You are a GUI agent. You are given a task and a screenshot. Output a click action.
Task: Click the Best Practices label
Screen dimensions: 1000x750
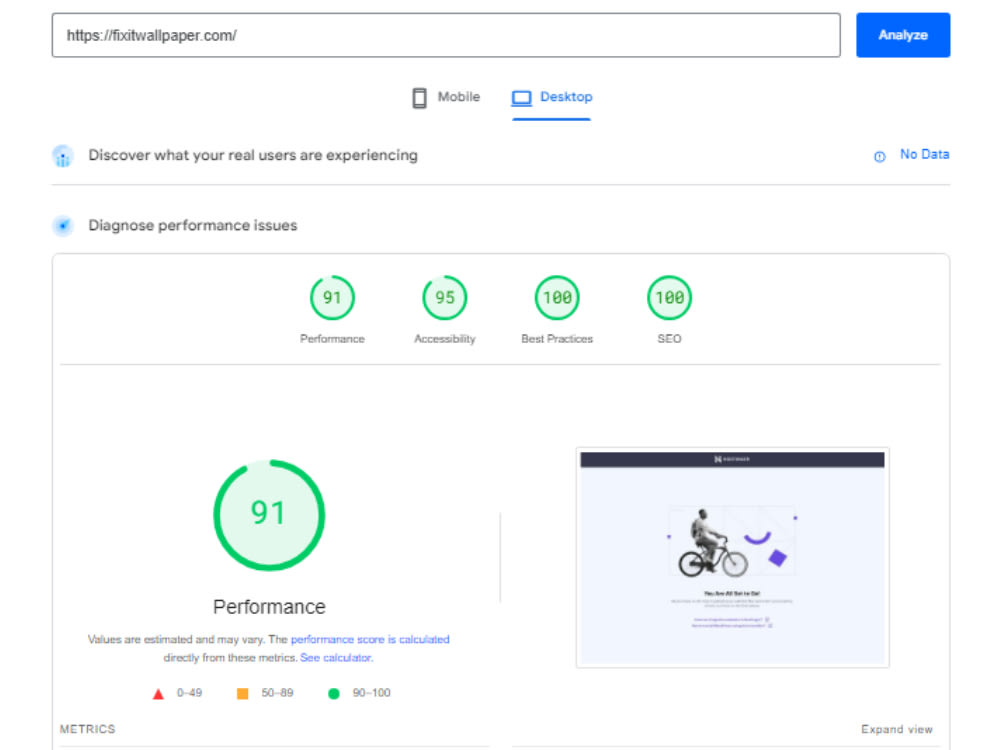(557, 339)
